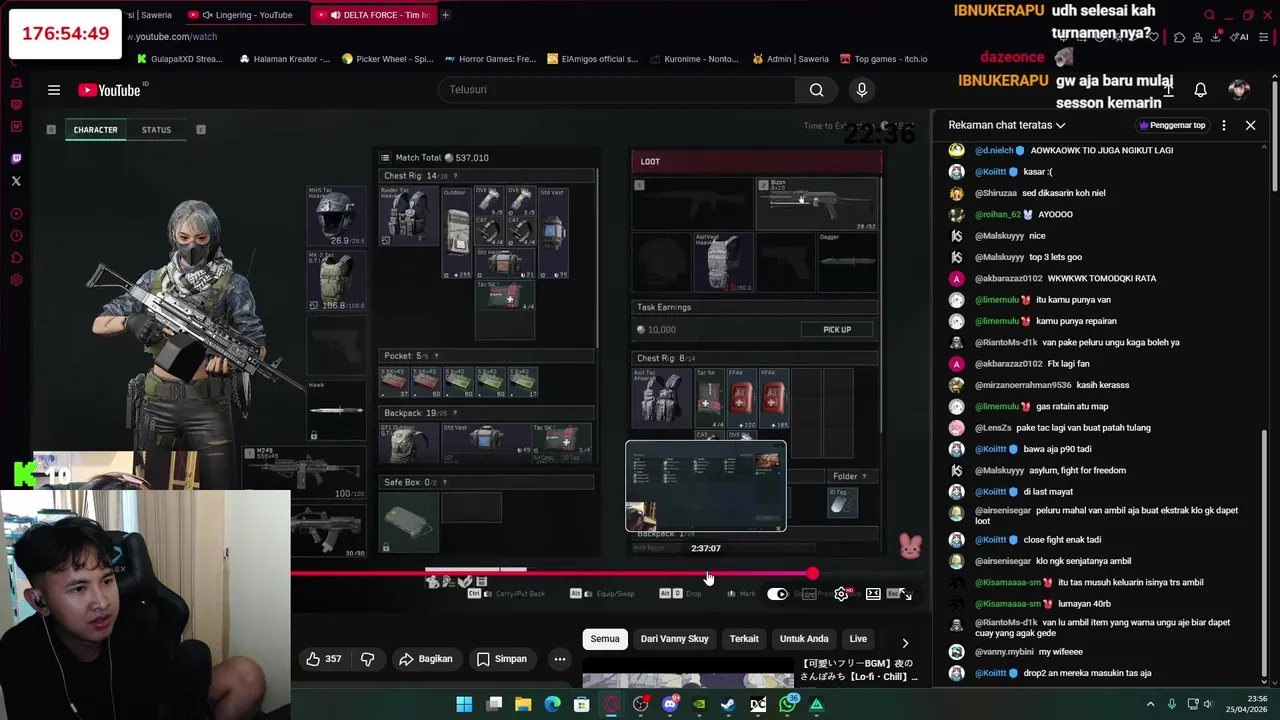This screenshot has width=1280, height=720.
Task: Close the live chat replay panel
Action: click(x=1250, y=125)
